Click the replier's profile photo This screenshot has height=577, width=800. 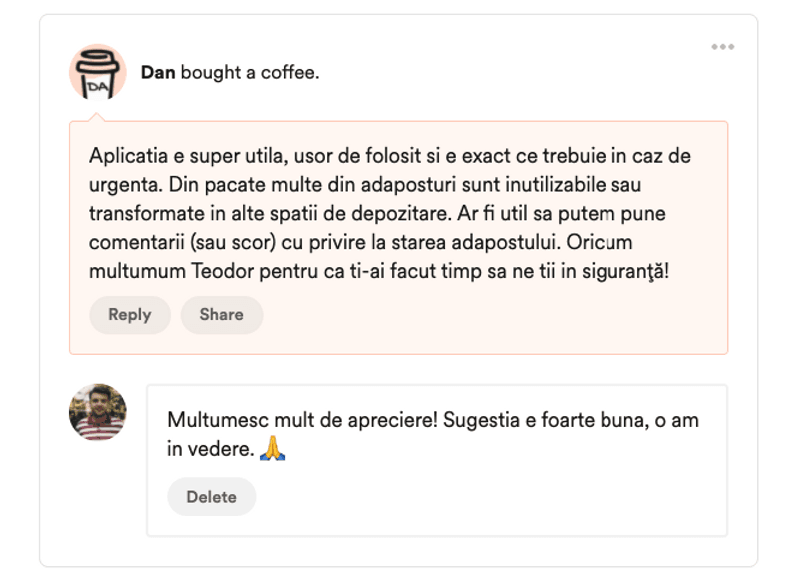[x=97, y=412]
